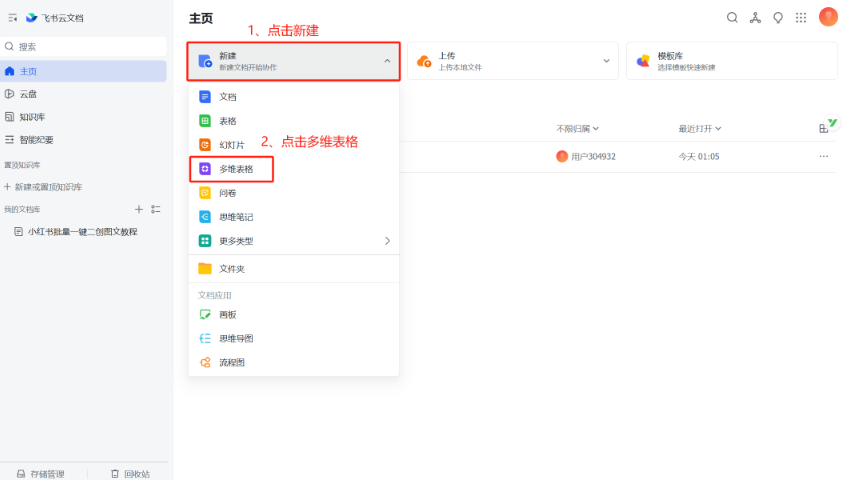
Task: Collapse the sidebar with top-left menu icon
Action: pyautogui.click(x=13, y=18)
